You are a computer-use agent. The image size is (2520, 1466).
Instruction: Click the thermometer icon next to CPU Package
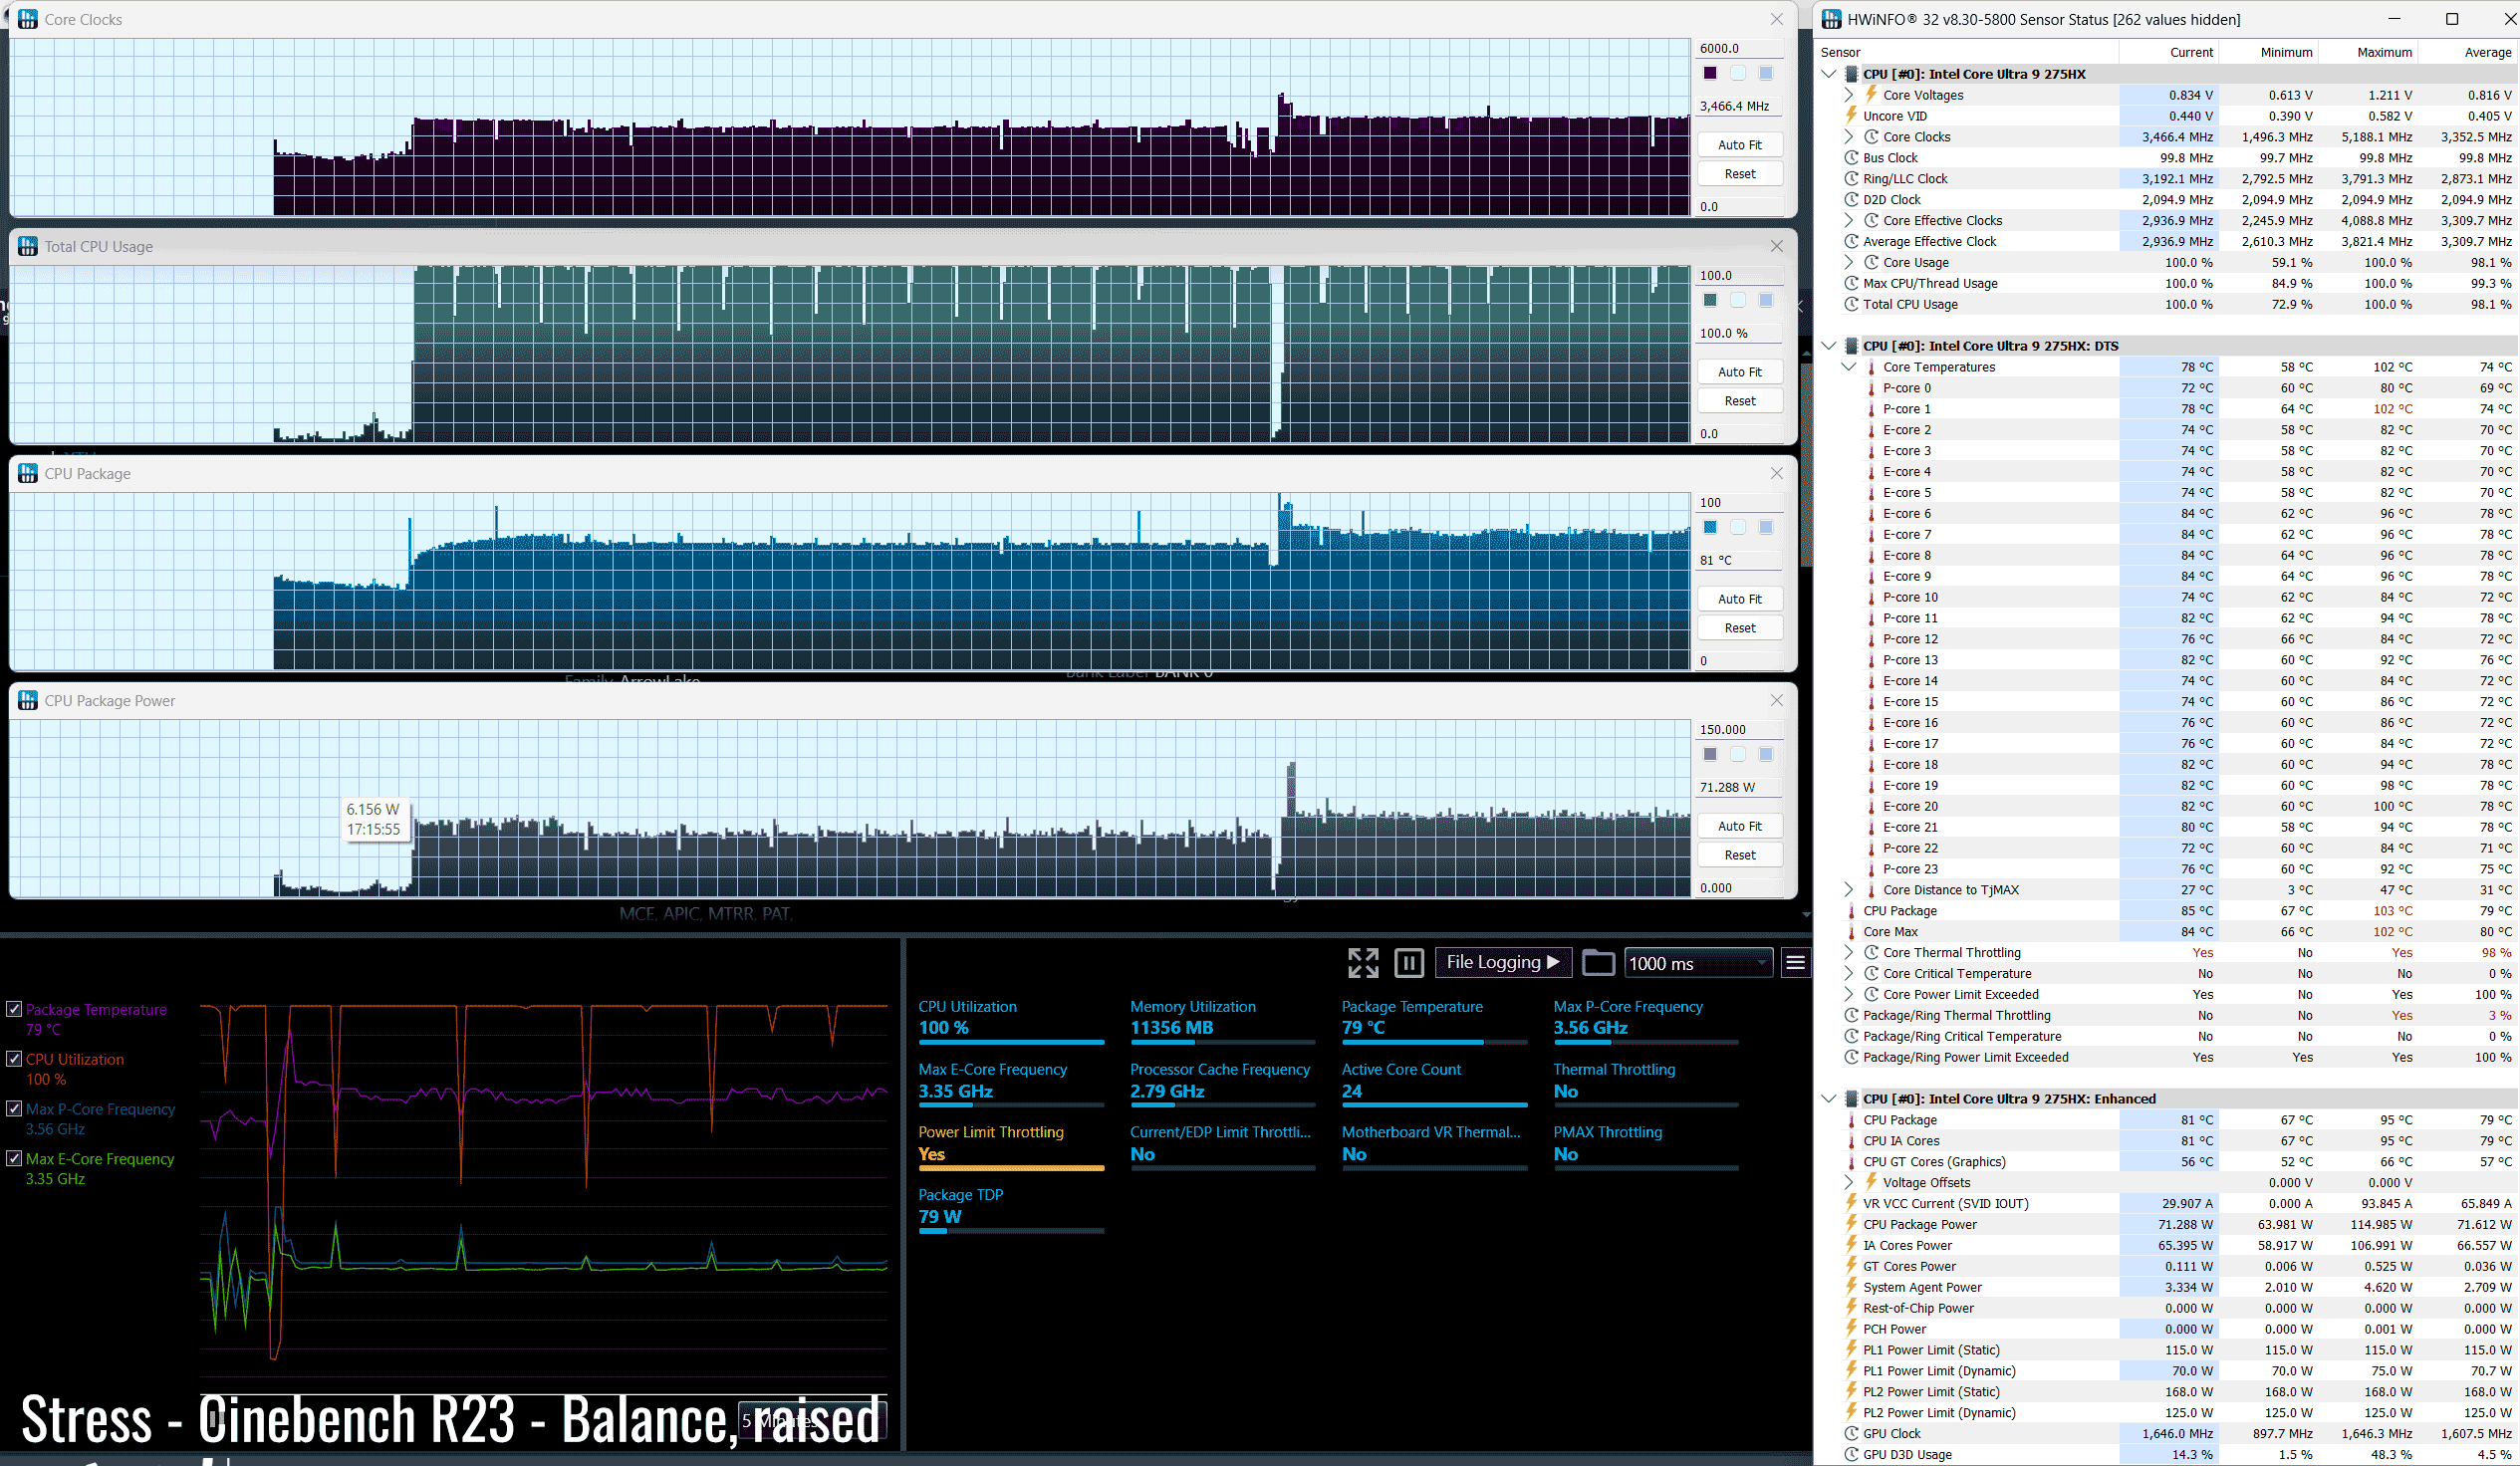1851,911
